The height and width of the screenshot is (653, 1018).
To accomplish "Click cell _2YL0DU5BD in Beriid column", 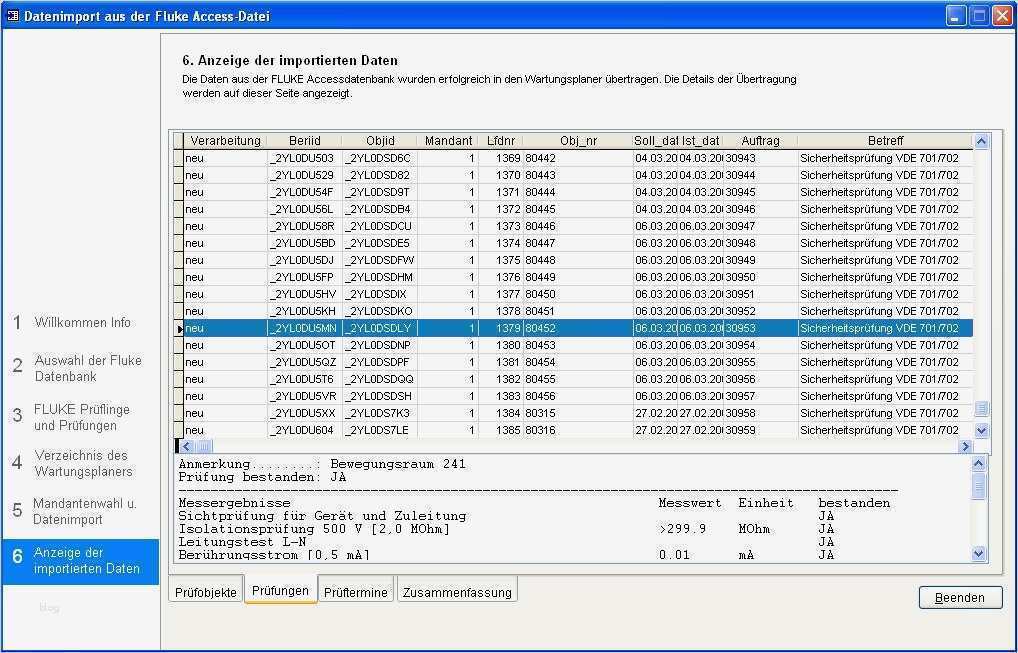I will coord(304,243).
